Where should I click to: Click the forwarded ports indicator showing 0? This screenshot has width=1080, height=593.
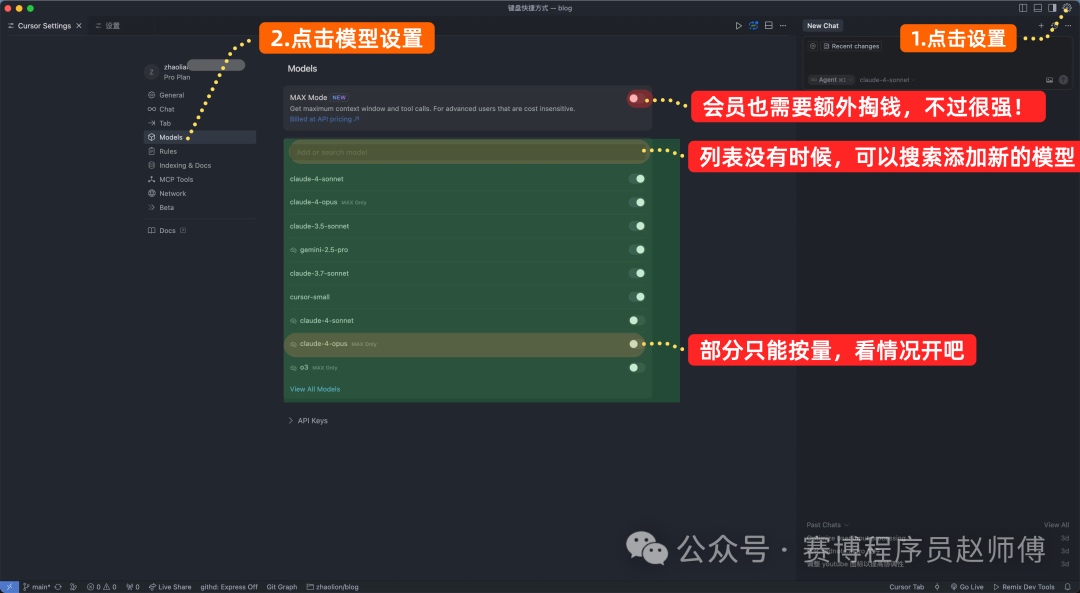click(x=132, y=587)
